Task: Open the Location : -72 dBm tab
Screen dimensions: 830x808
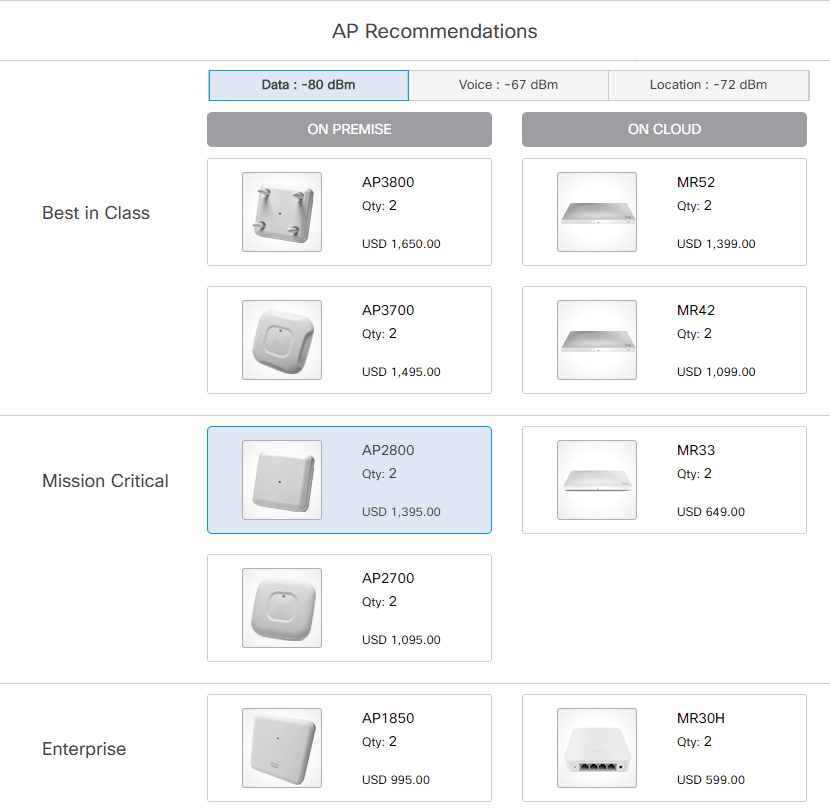Action: (x=709, y=85)
